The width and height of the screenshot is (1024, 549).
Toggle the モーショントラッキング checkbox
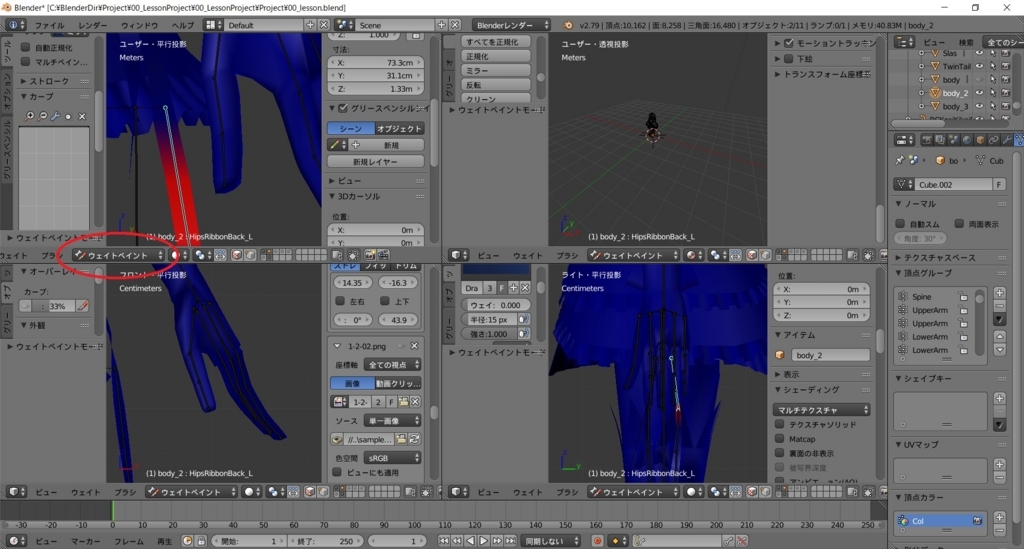coord(789,43)
